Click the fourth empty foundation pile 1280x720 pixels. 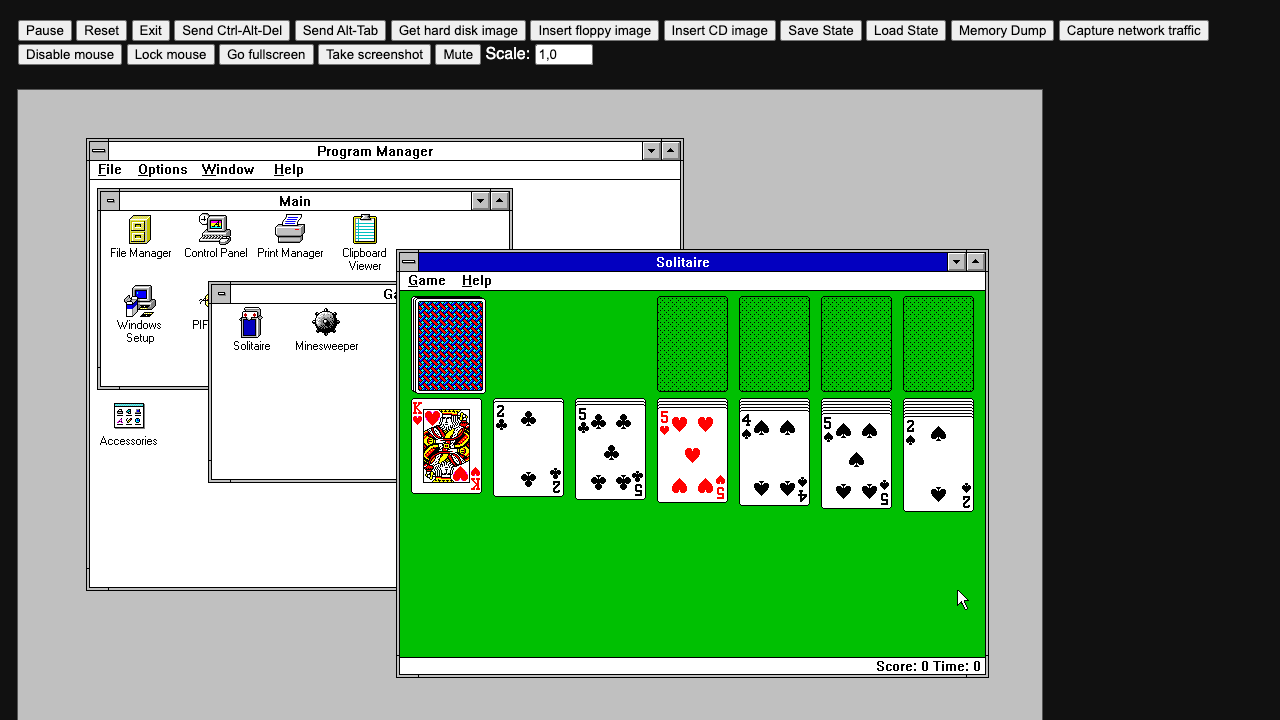click(939, 344)
